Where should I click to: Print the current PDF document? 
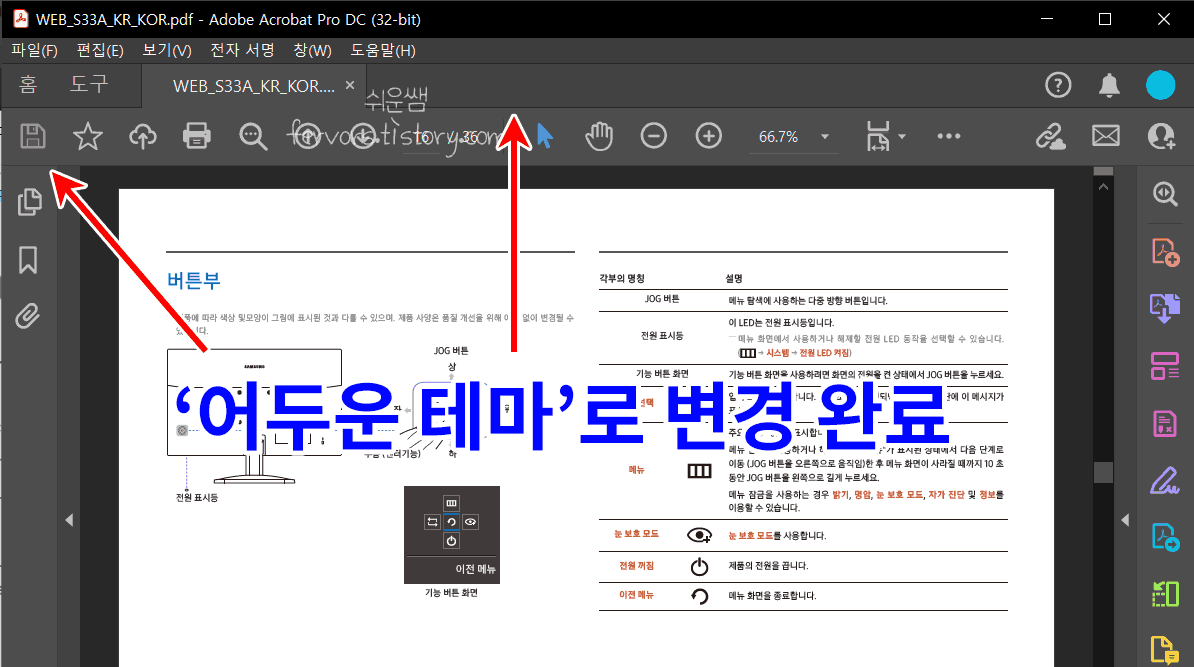(196, 136)
